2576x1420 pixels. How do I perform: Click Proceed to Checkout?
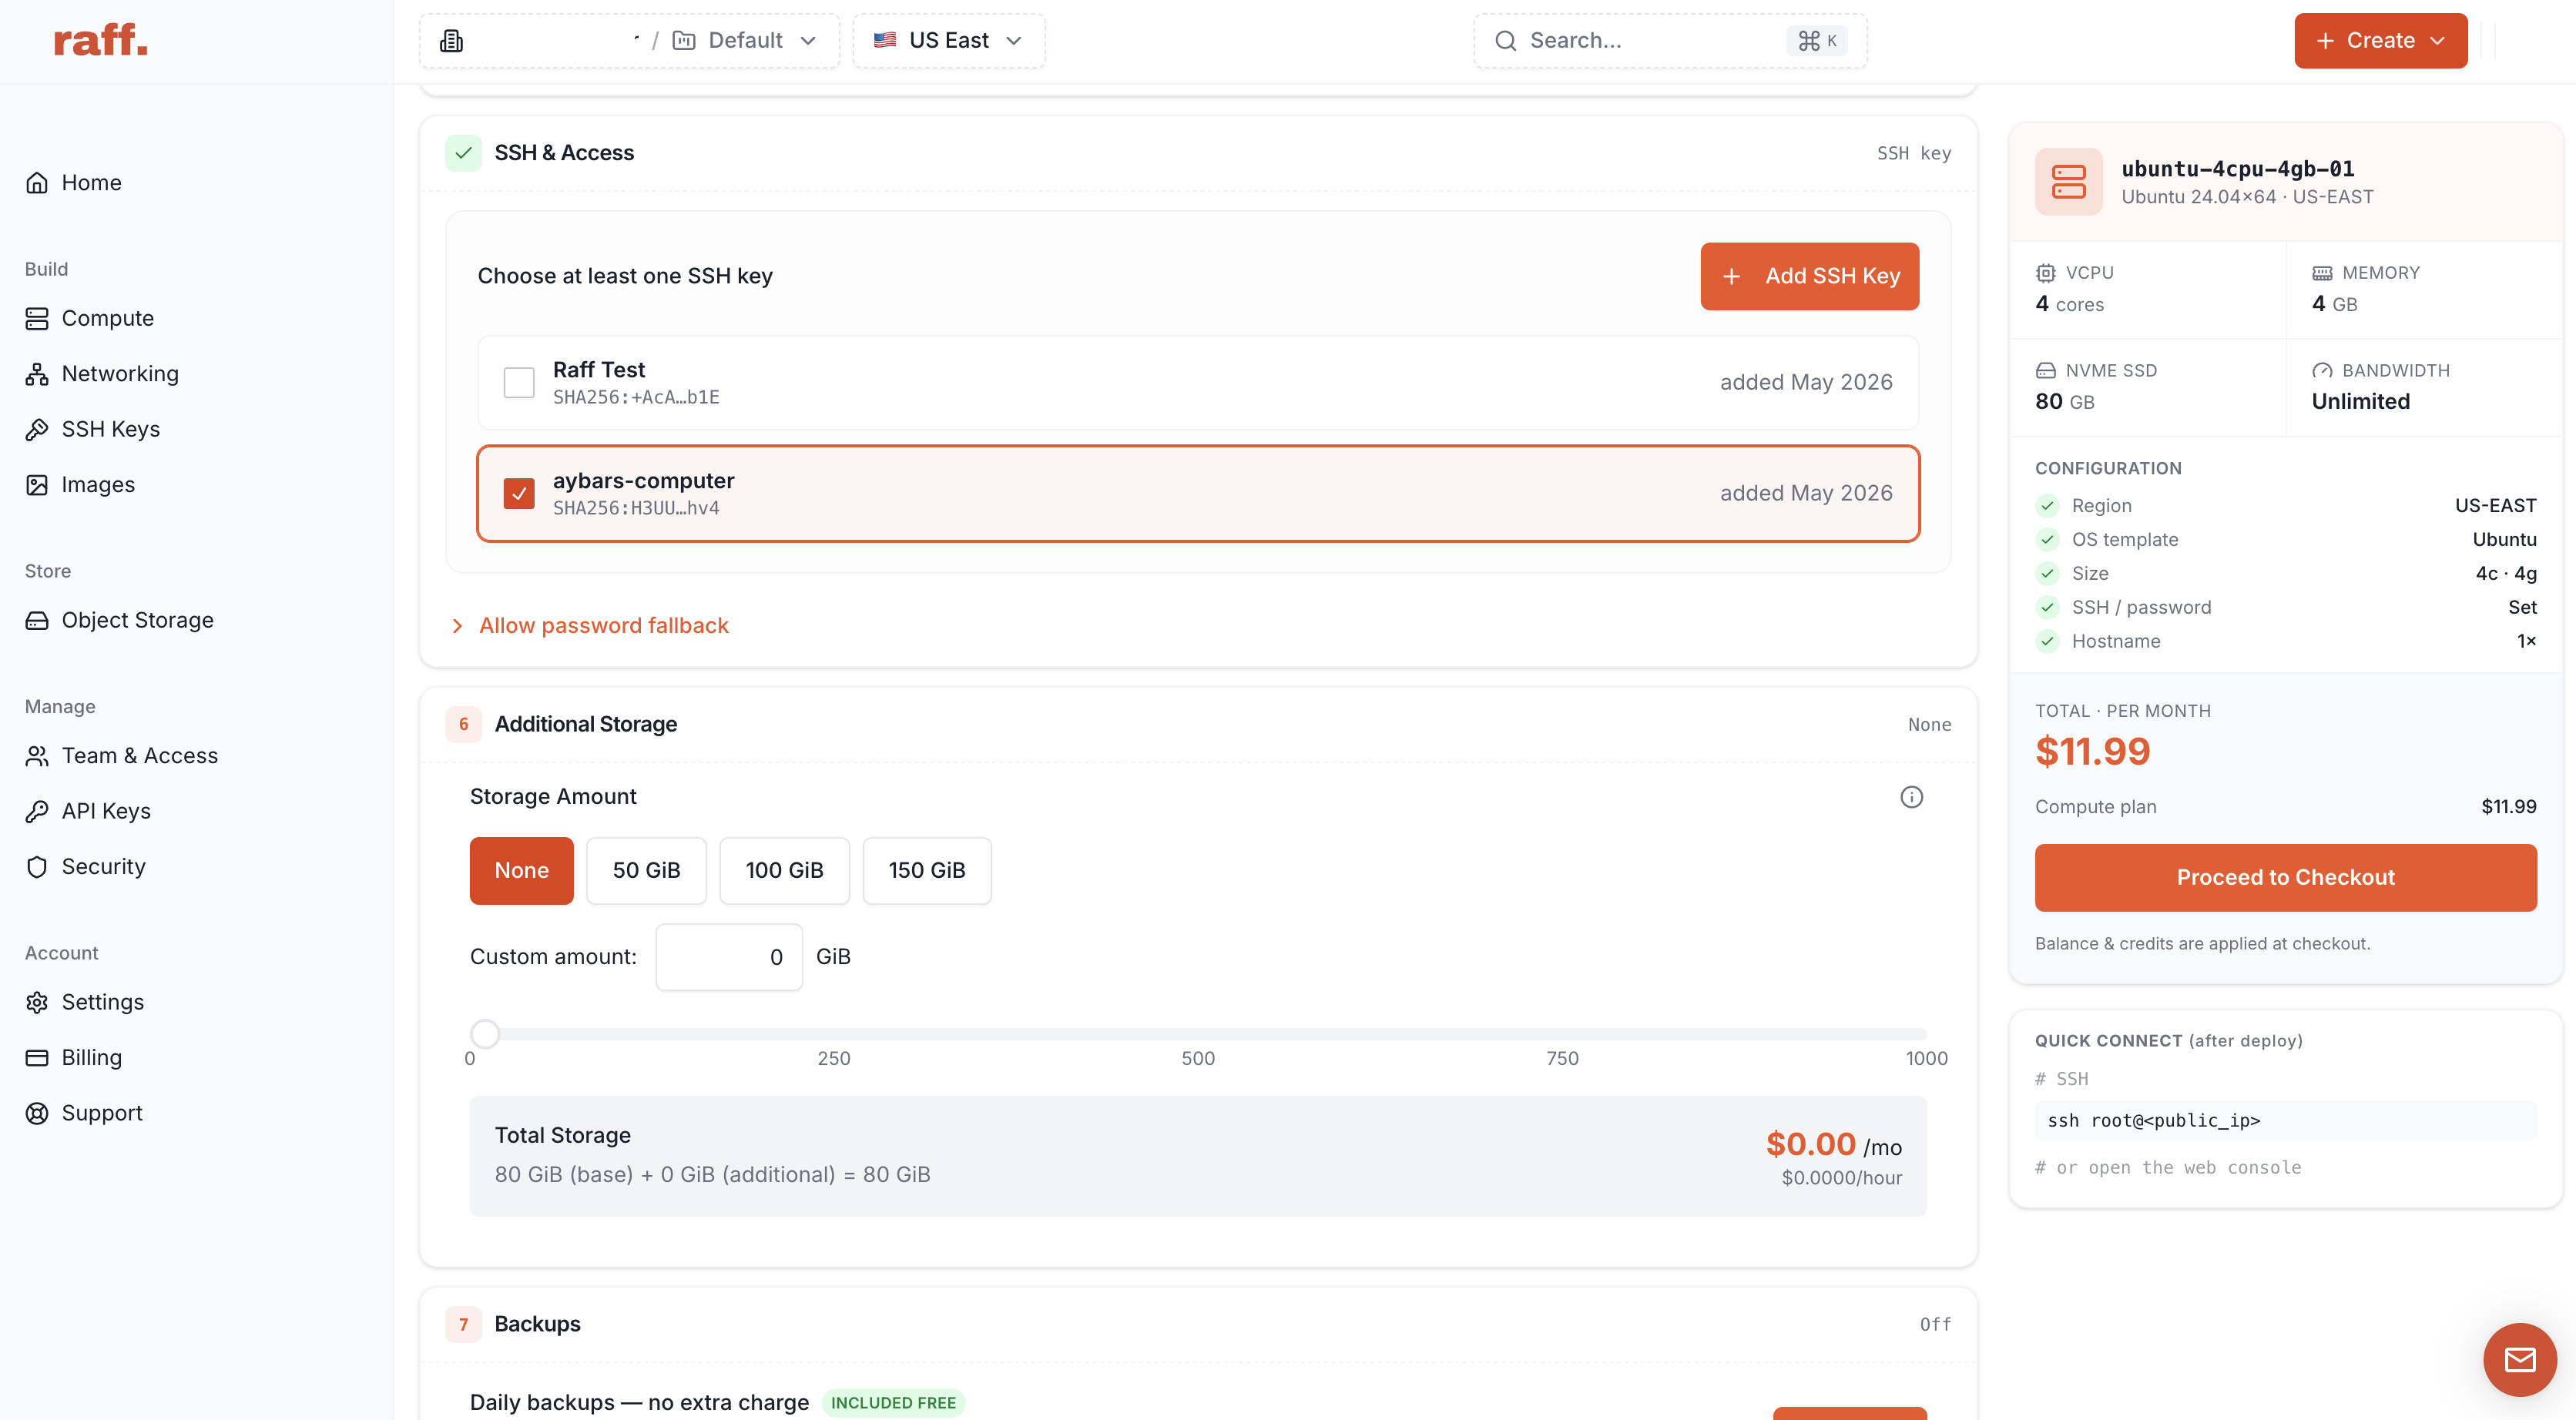click(2285, 878)
